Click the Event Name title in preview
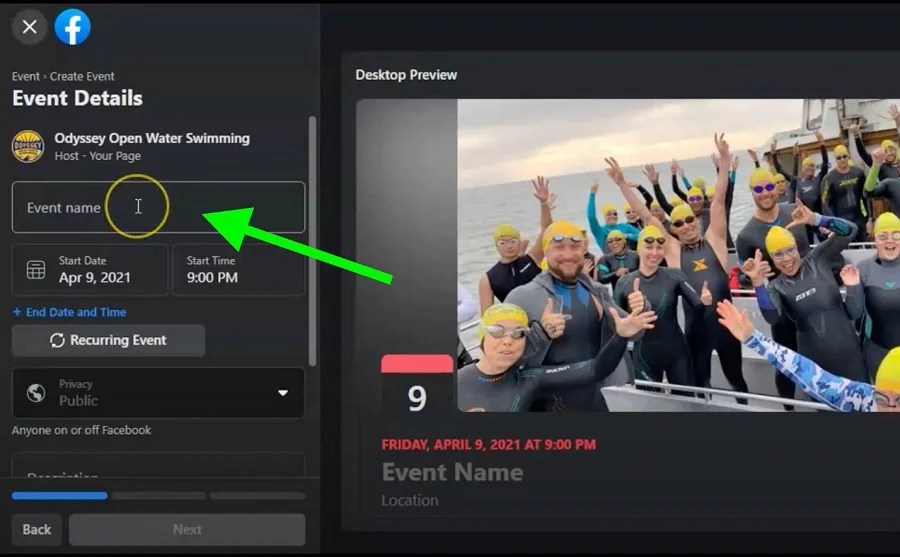900x557 pixels. pyautogui.click(x=452, y=472)
